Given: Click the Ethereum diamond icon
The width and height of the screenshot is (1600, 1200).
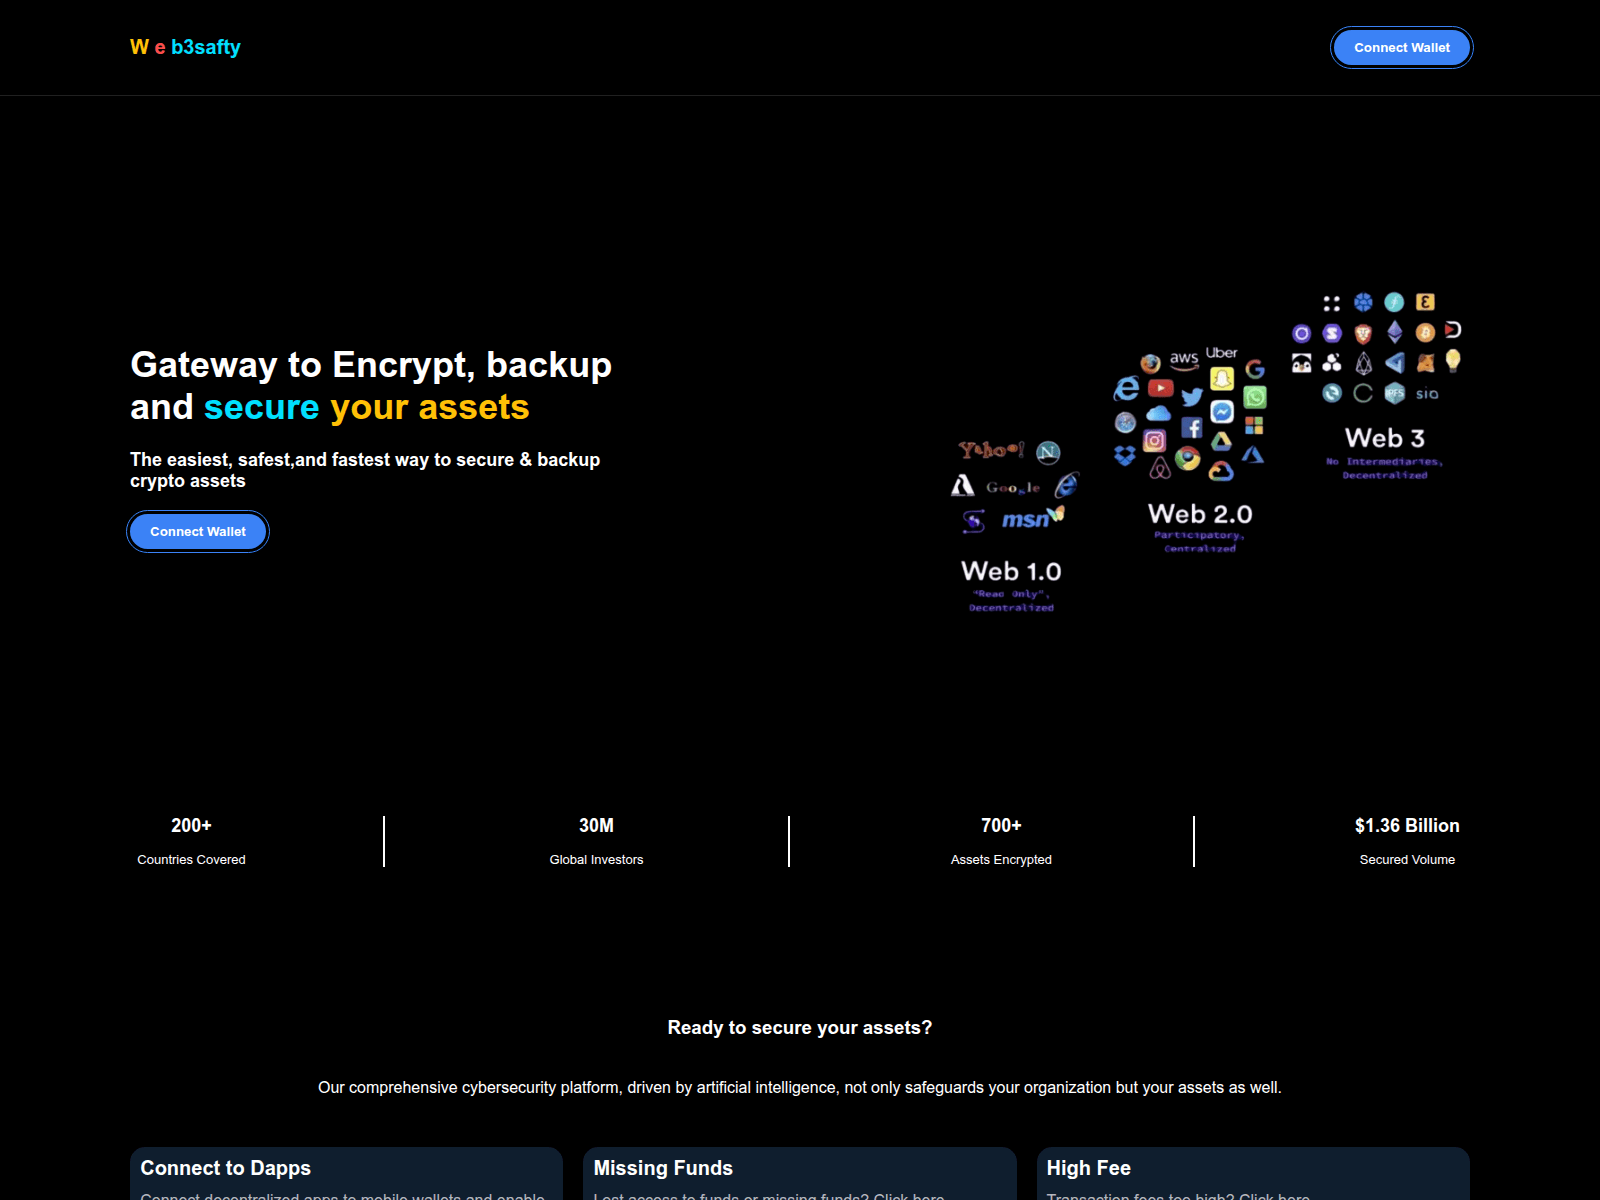Looking at the screenshot, I should (1395, 332).
